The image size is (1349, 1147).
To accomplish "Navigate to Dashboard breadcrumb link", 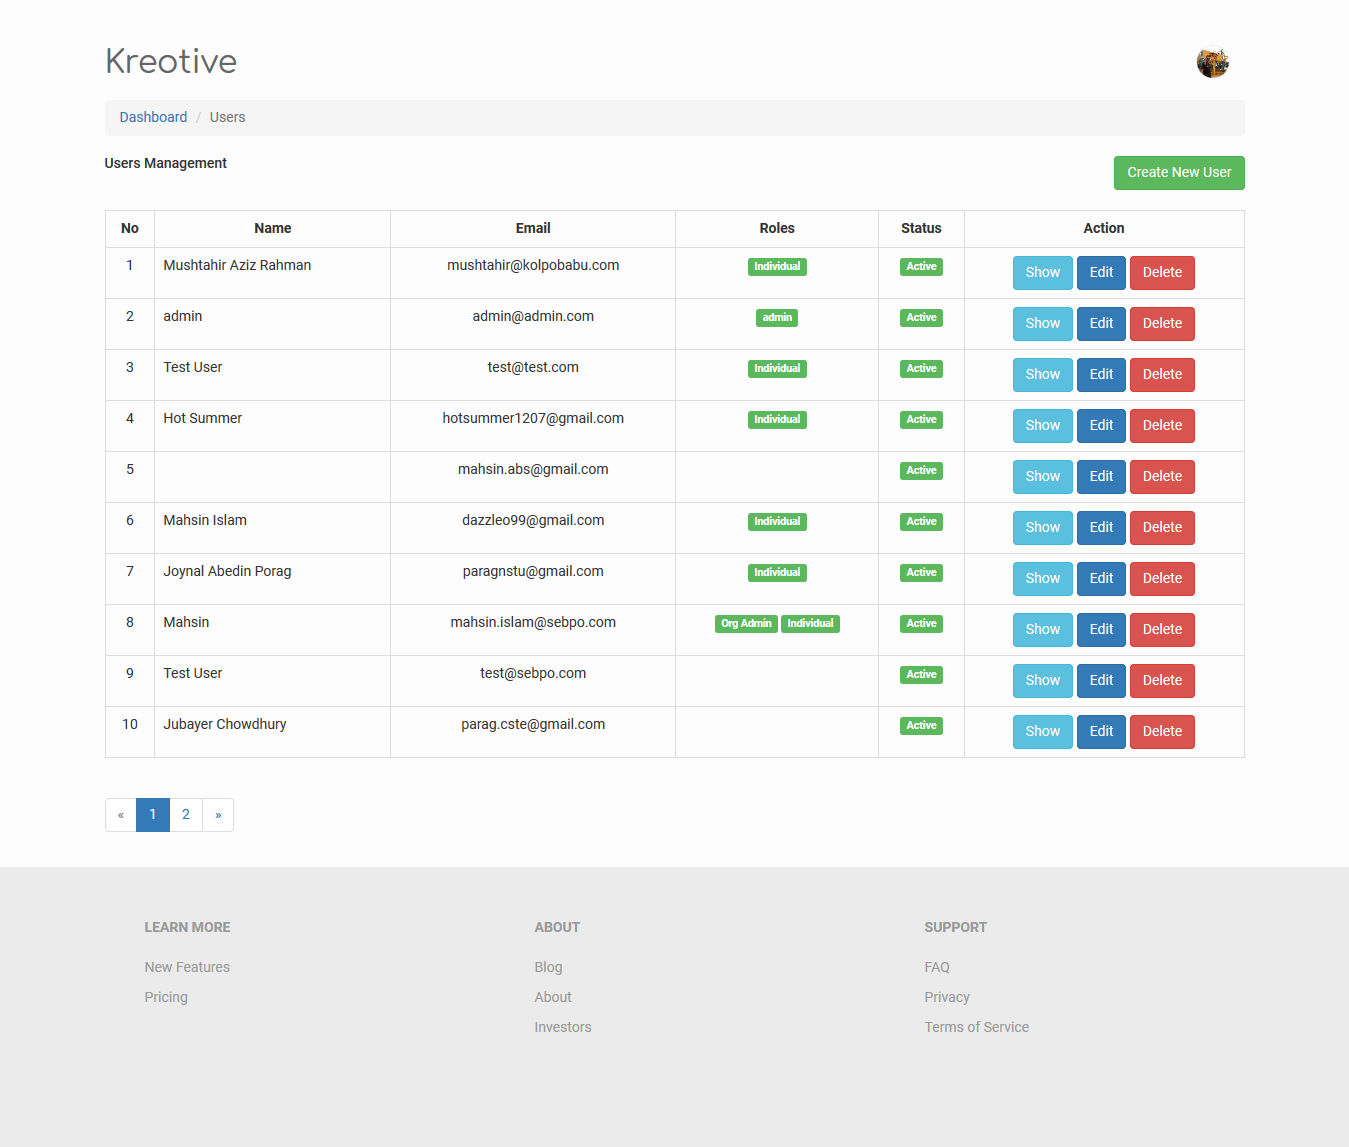I will point(153,117).
